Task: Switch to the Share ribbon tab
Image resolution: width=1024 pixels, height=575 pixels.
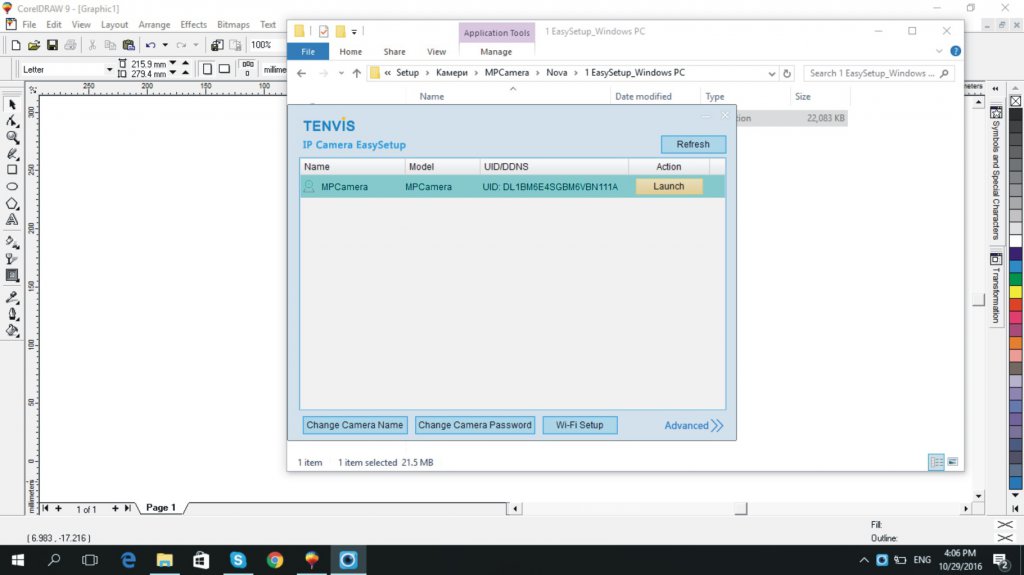Action: click(x=394, y=52)
